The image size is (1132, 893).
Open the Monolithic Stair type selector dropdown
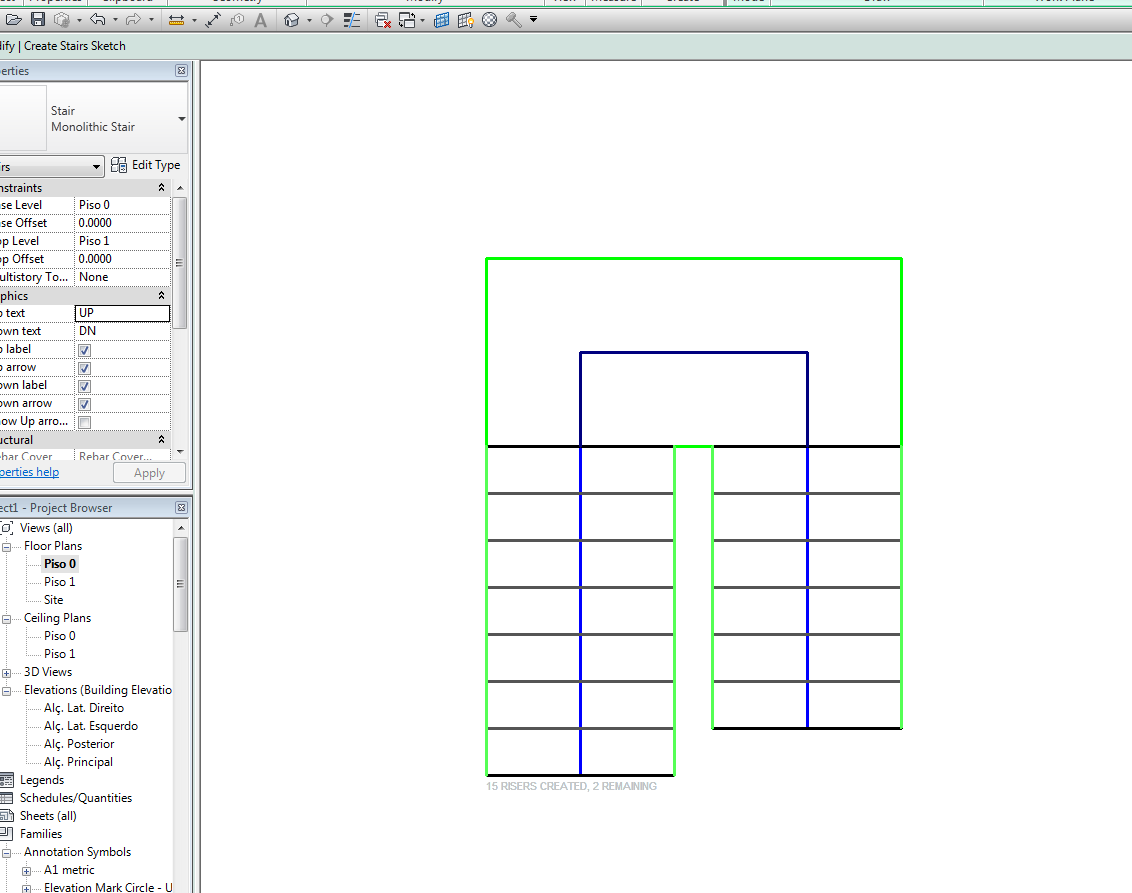pos(182,118)
